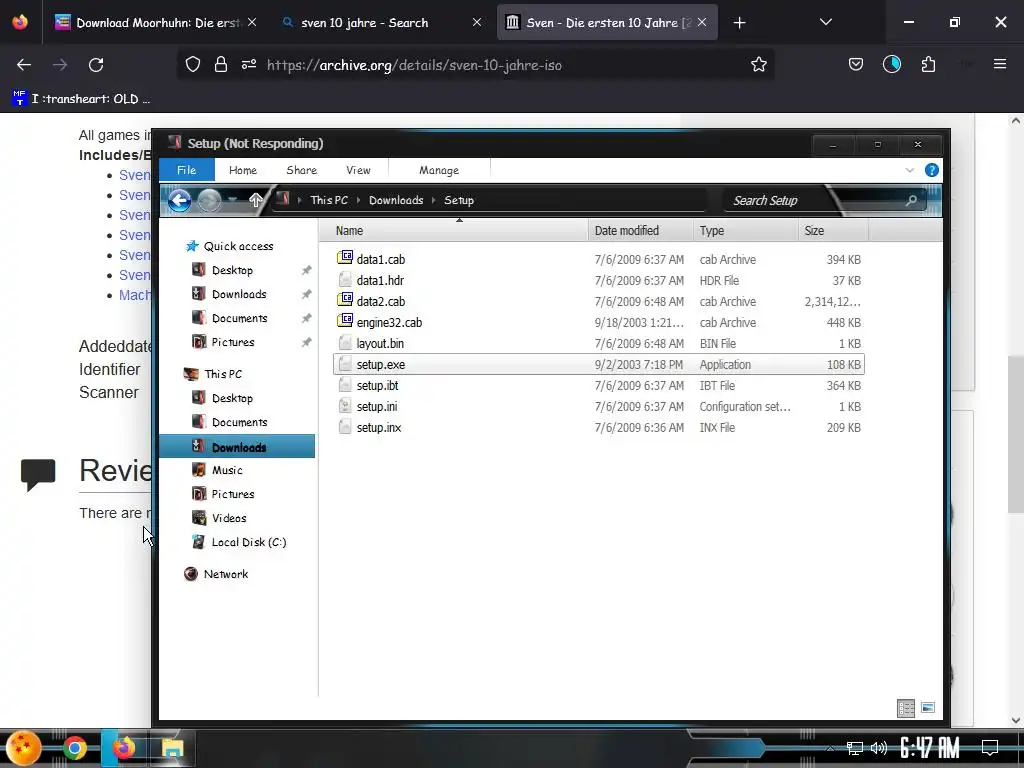Open Firefox Pocket save icon
Viewport: 1024px width, 768px height.
coord(856,65)
